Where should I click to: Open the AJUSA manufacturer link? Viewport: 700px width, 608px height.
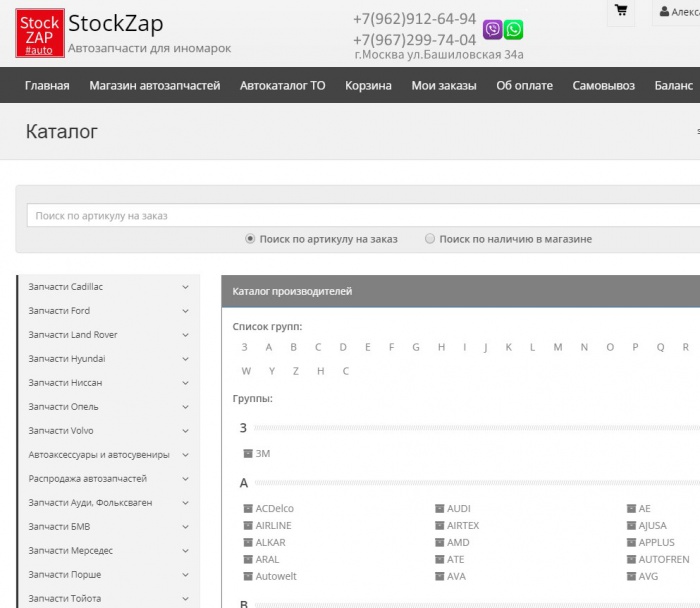click(652, 525)
